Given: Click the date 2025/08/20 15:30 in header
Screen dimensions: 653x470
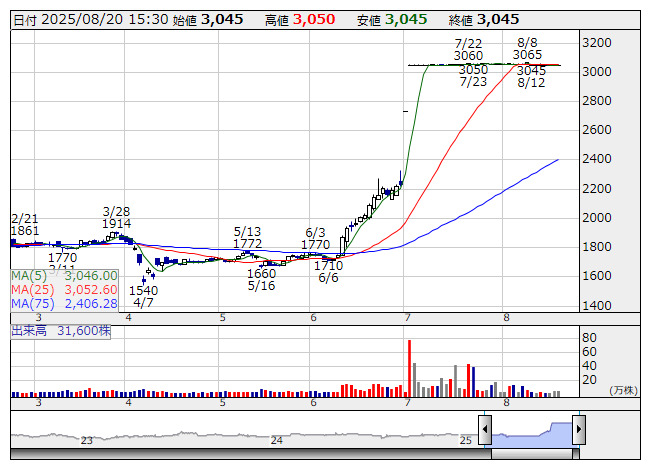Looking at the screenshot, I should point(91,20).
